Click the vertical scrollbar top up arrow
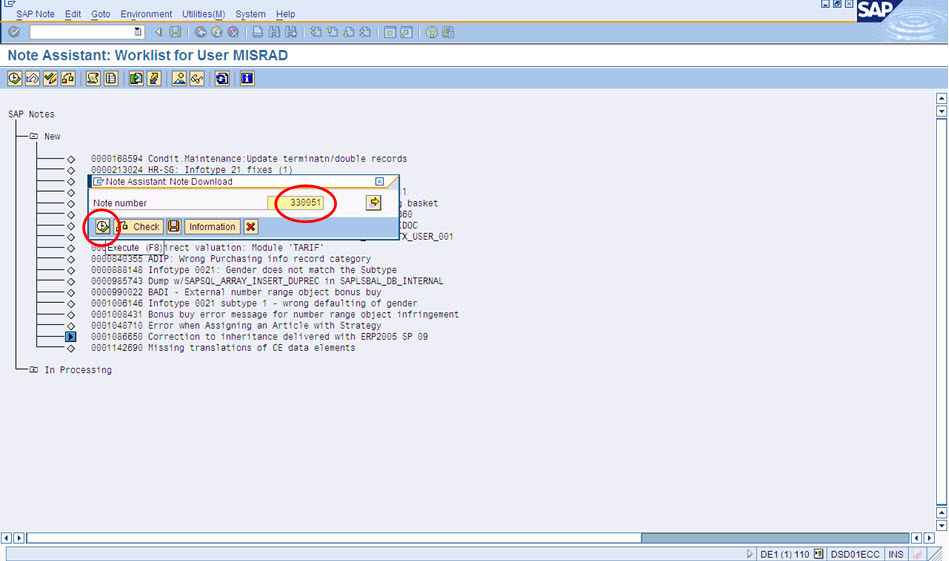This screenshot has width=949, height=561. (x=941, y=98)
